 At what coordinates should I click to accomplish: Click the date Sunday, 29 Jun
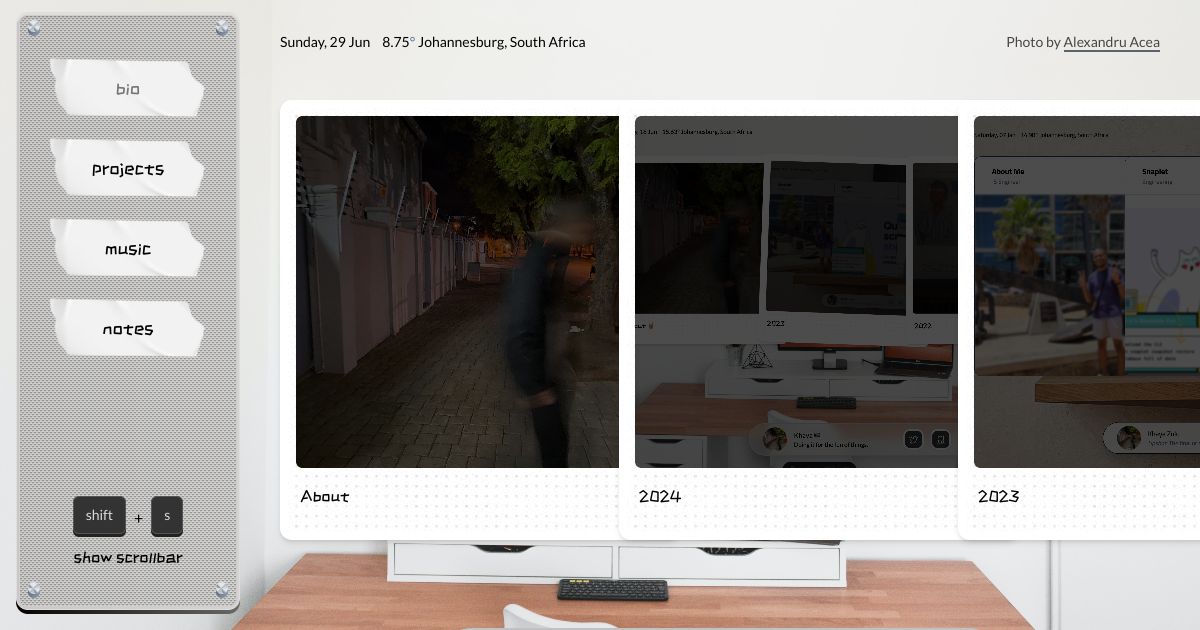(x=325, y=42)
